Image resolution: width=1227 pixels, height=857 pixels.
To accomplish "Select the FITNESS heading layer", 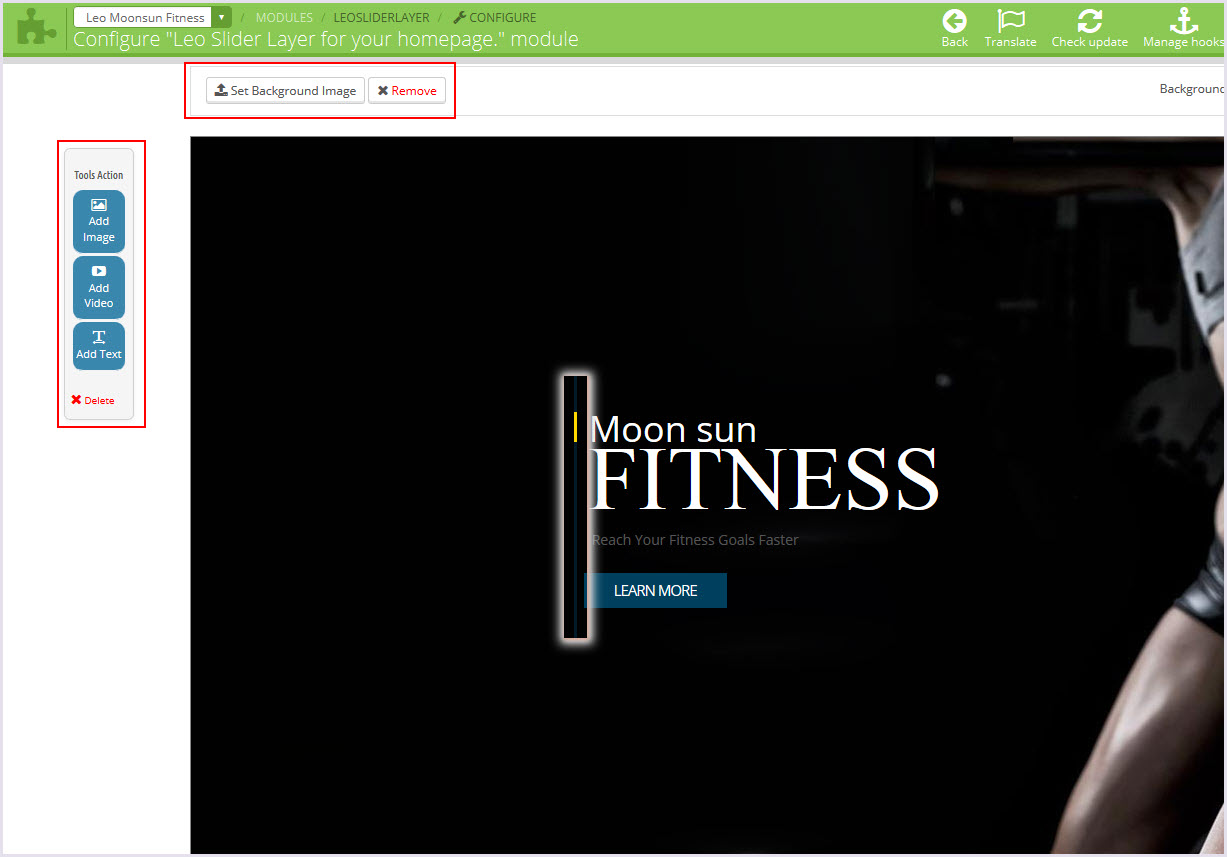I will click(764, 479).
